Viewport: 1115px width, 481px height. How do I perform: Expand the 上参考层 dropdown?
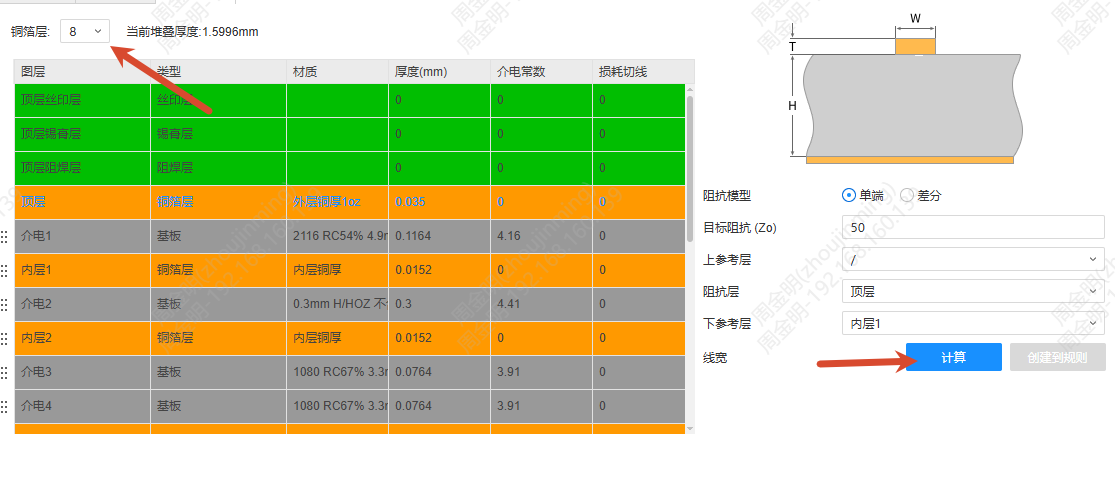(x=973, y=259)
